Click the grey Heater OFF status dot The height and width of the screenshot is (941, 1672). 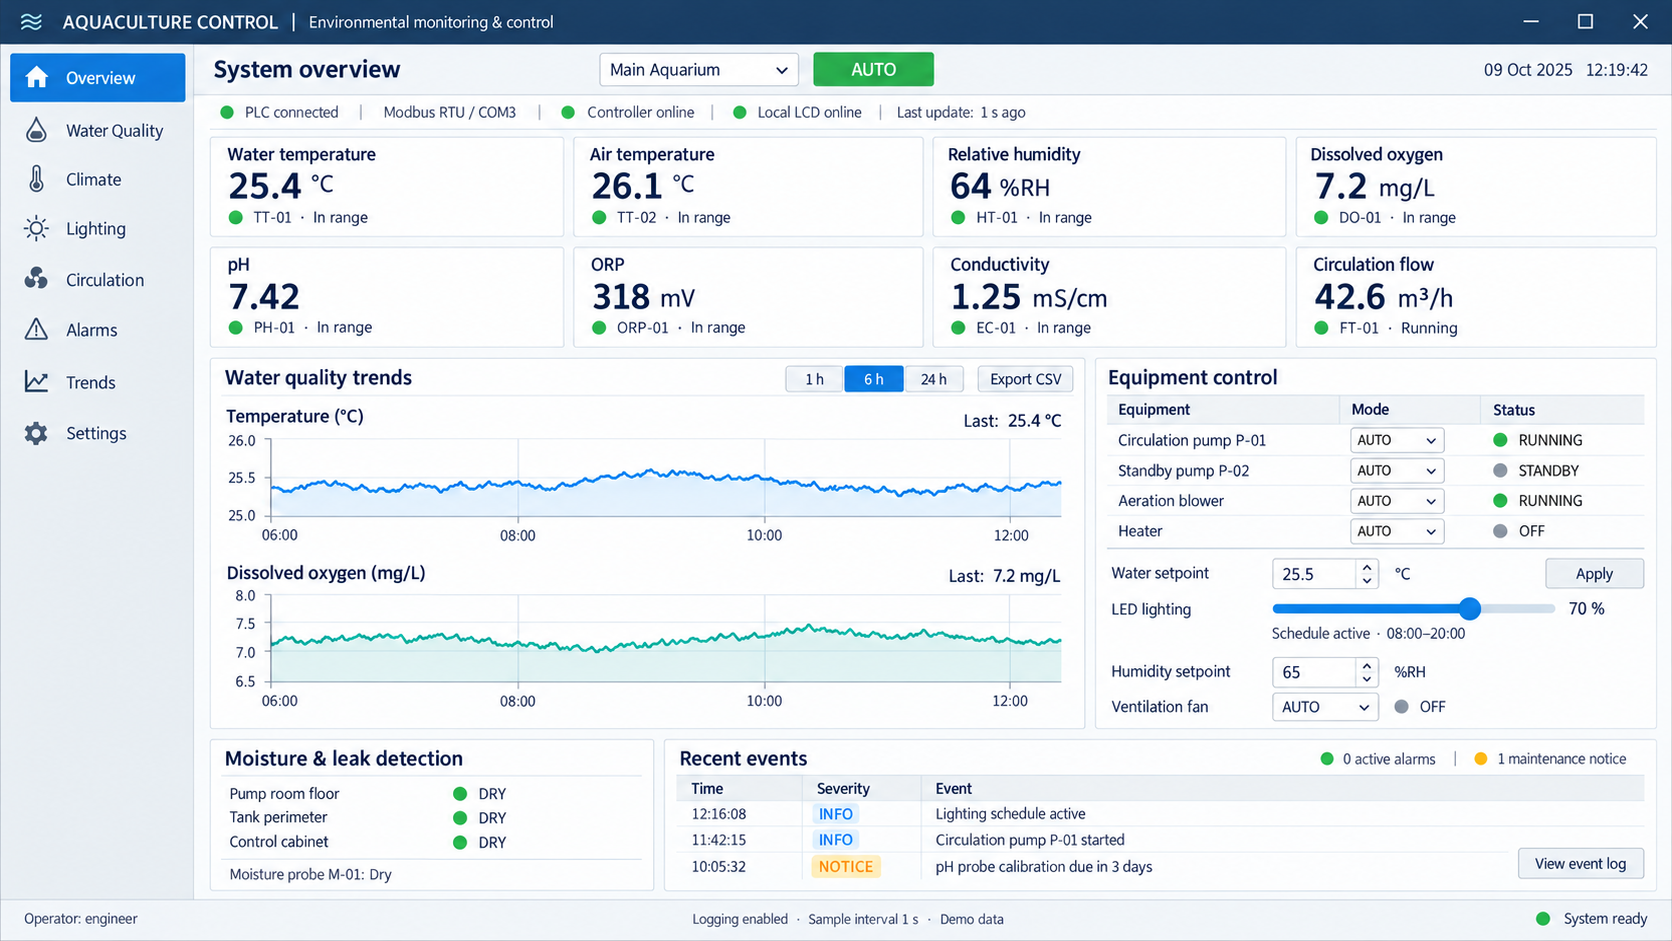[1500, 531]
